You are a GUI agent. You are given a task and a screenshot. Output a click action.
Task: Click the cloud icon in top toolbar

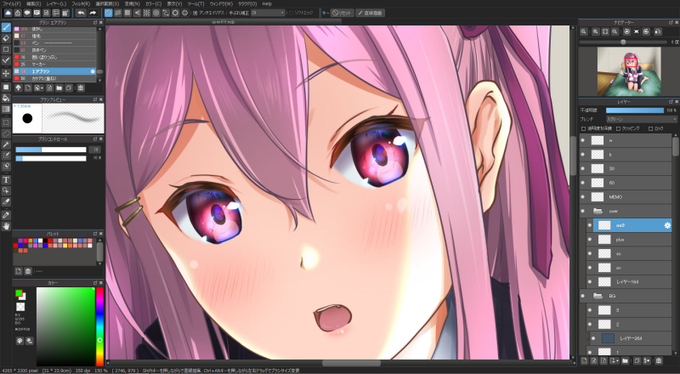pos(8,13)
